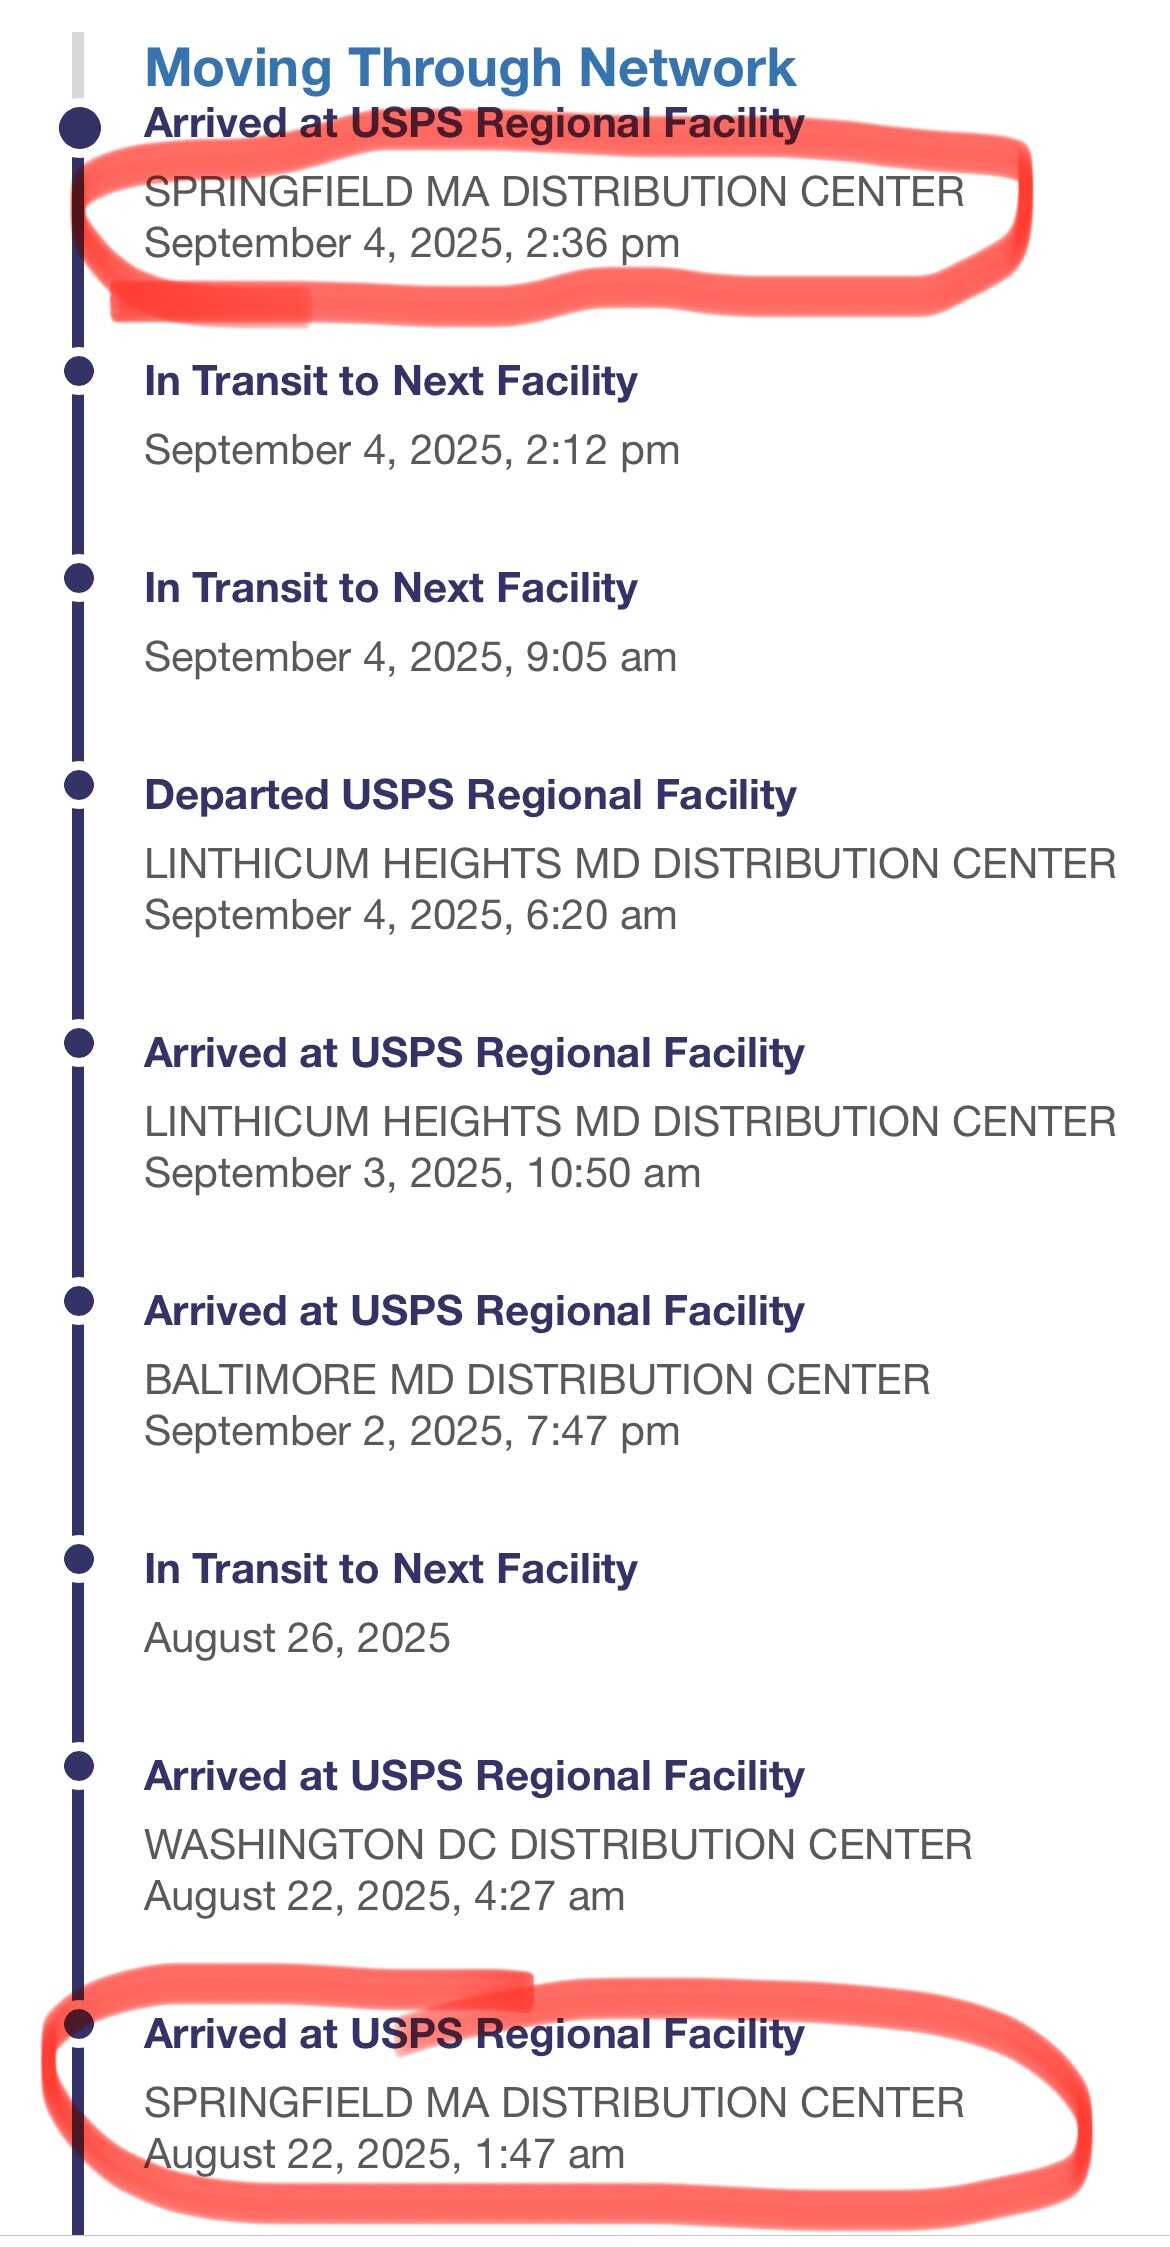The image size is (1170, 2247).
Task: Click timeline dot for 2:12 pm transit event
Action: 79,371
